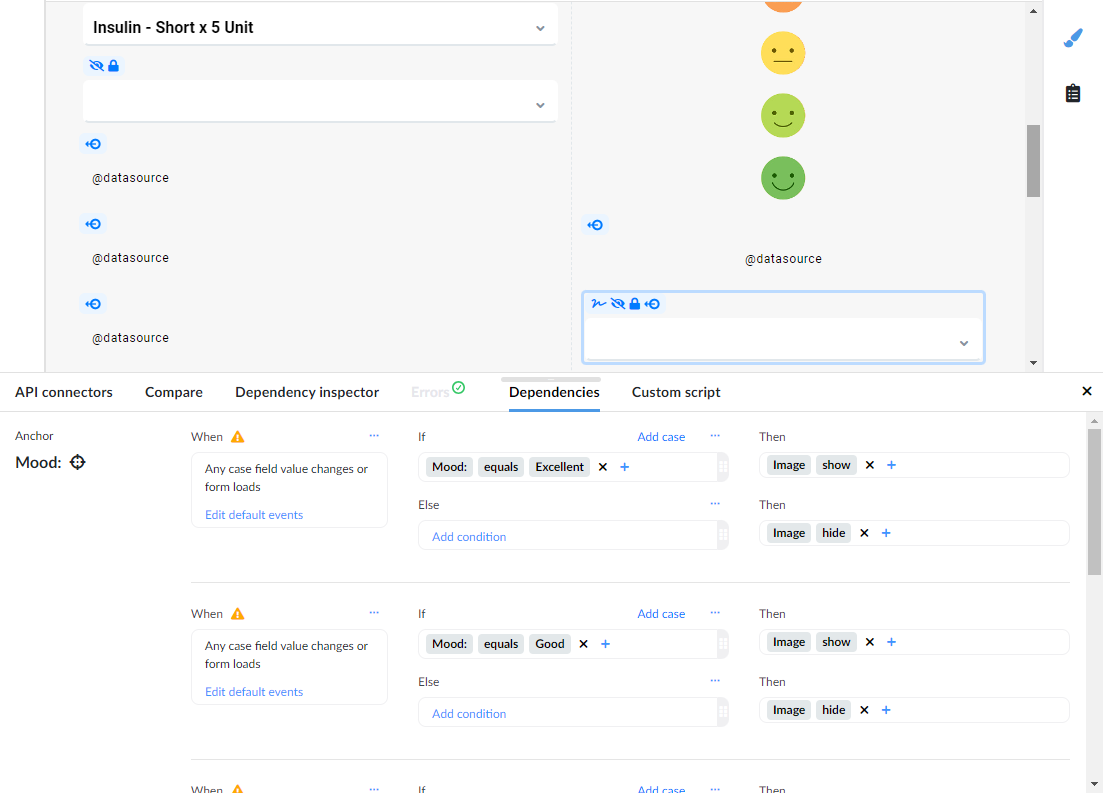Select the Dependencies tab
Image resolution: width=1103 pixels, height=793 pixels.
click(x=554, y=393)
